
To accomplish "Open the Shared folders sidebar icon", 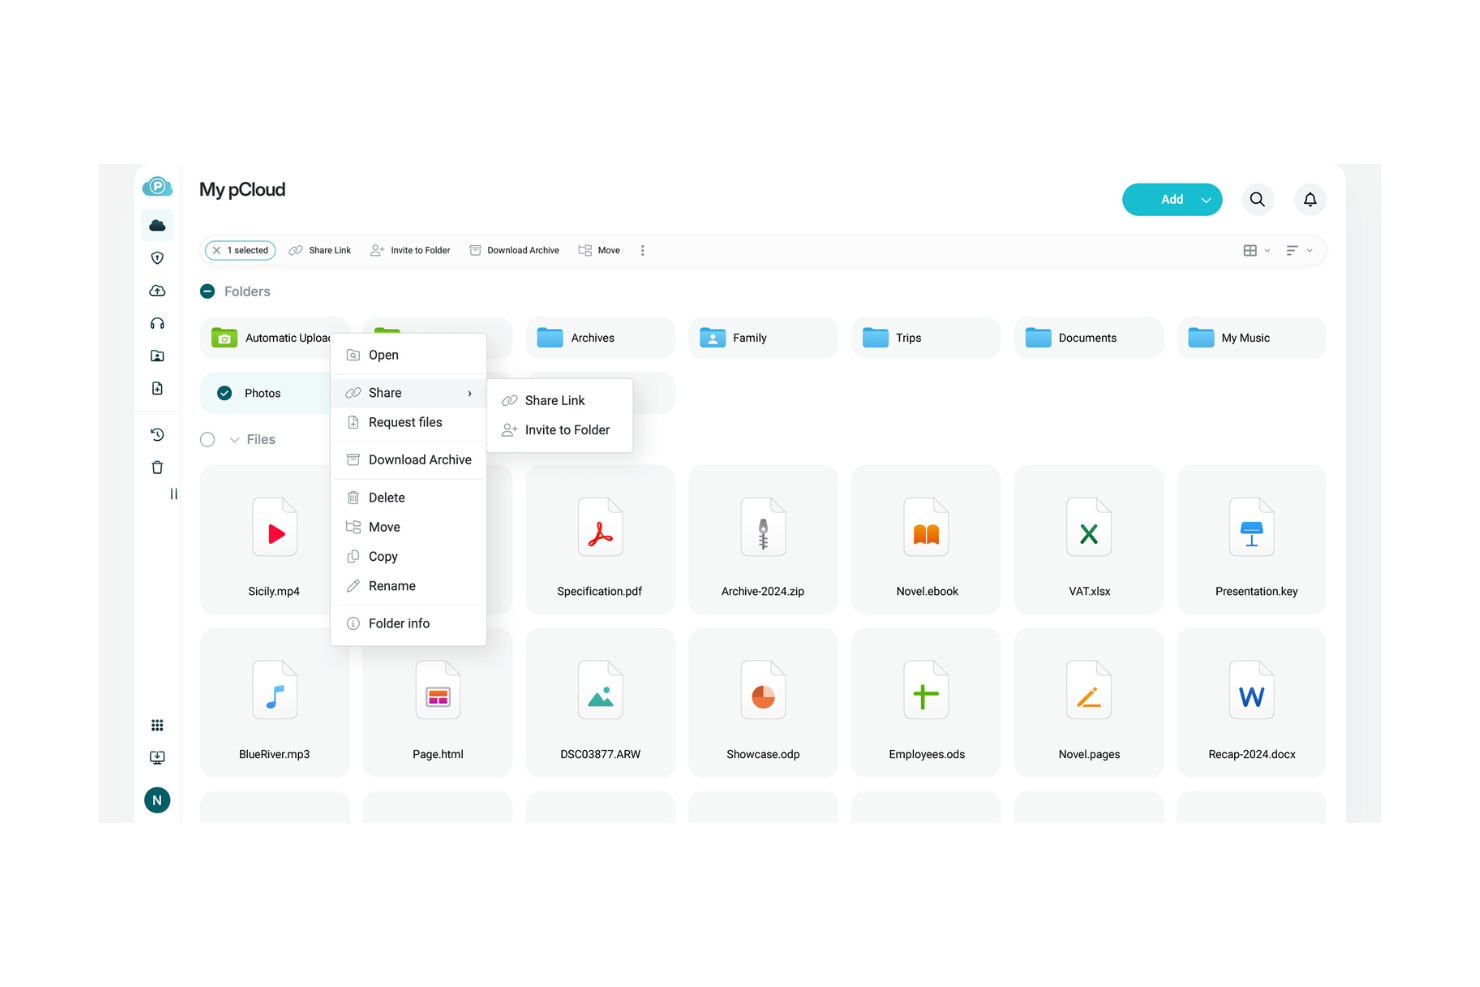I will [157, 356].
